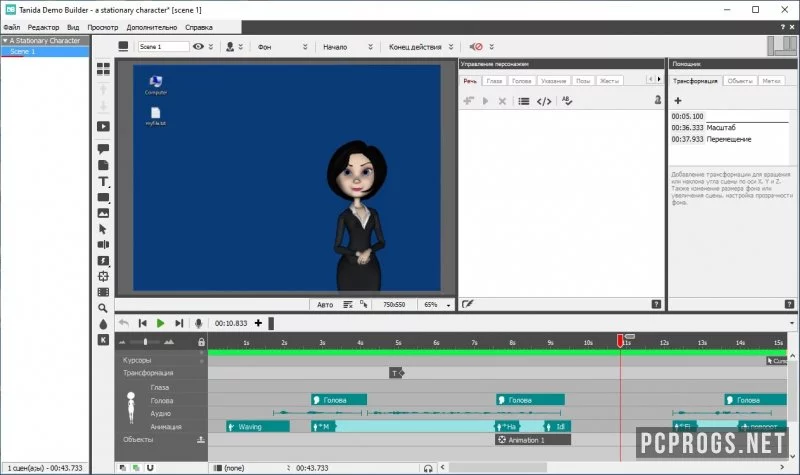The image size is (800, 475).
Task: Open the speech list icon
Action: [x=523, y=101]
